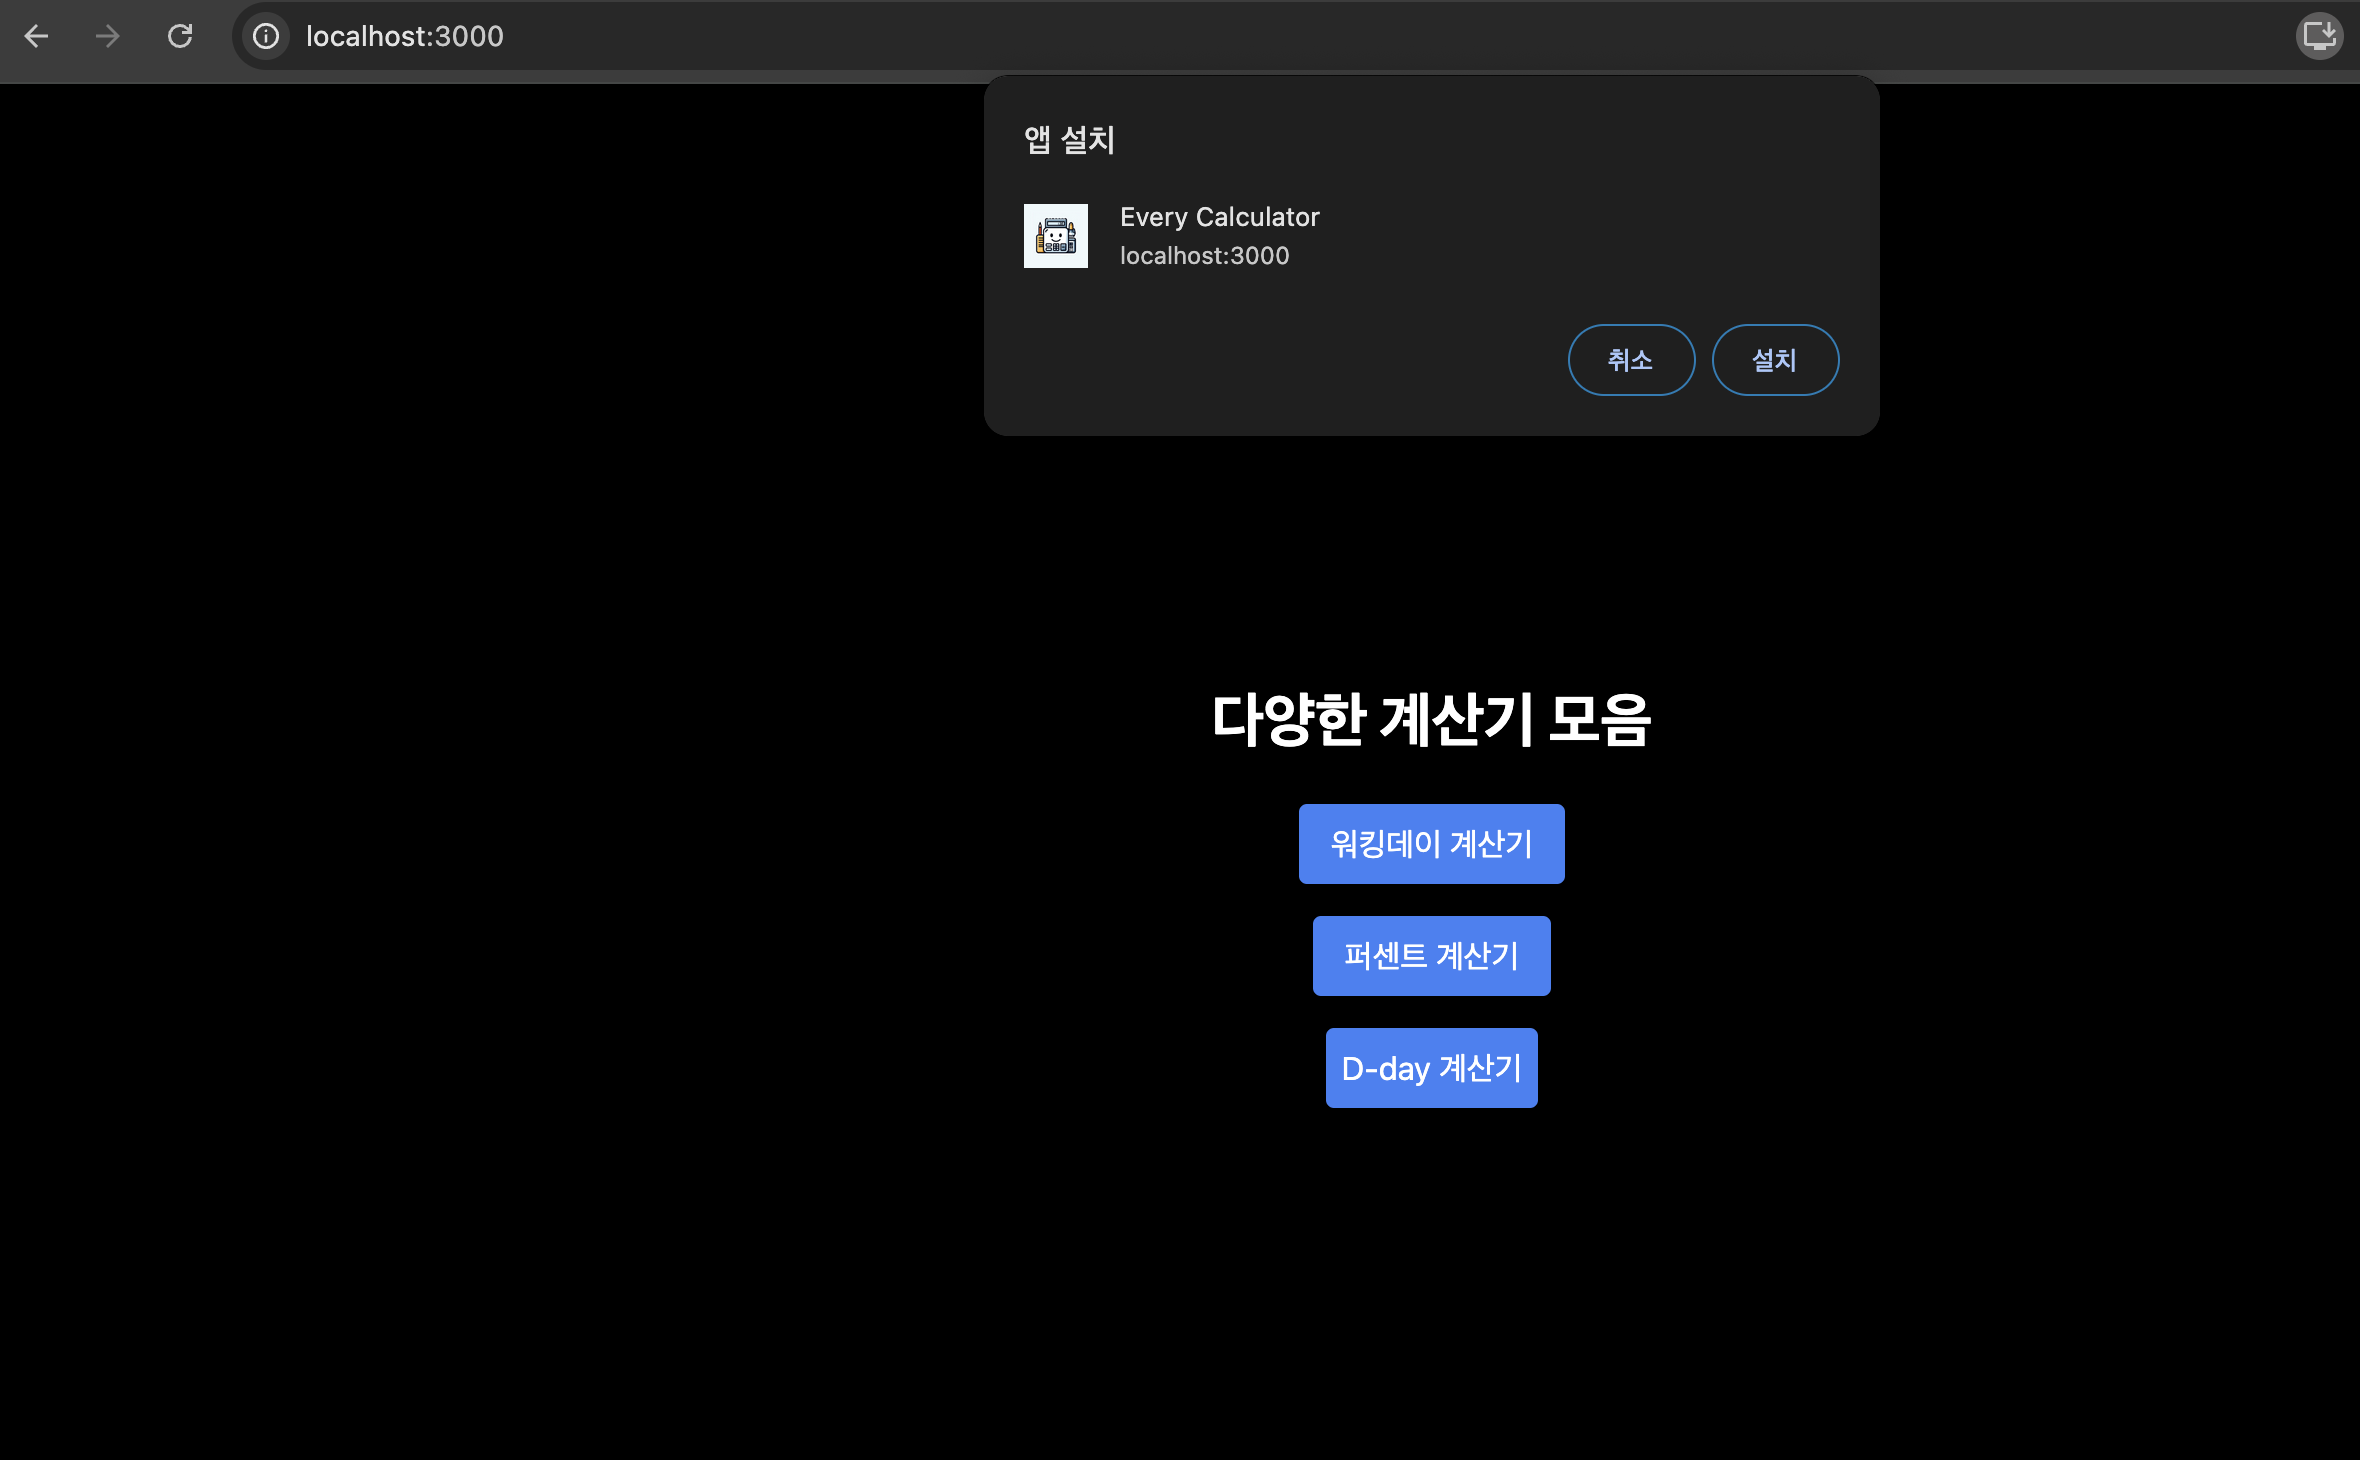The height and width of the screenshot is (1460, 2360).
Task: Click the 다양한 계산기 모음 heading
Action: click(x=1431, y=720)
